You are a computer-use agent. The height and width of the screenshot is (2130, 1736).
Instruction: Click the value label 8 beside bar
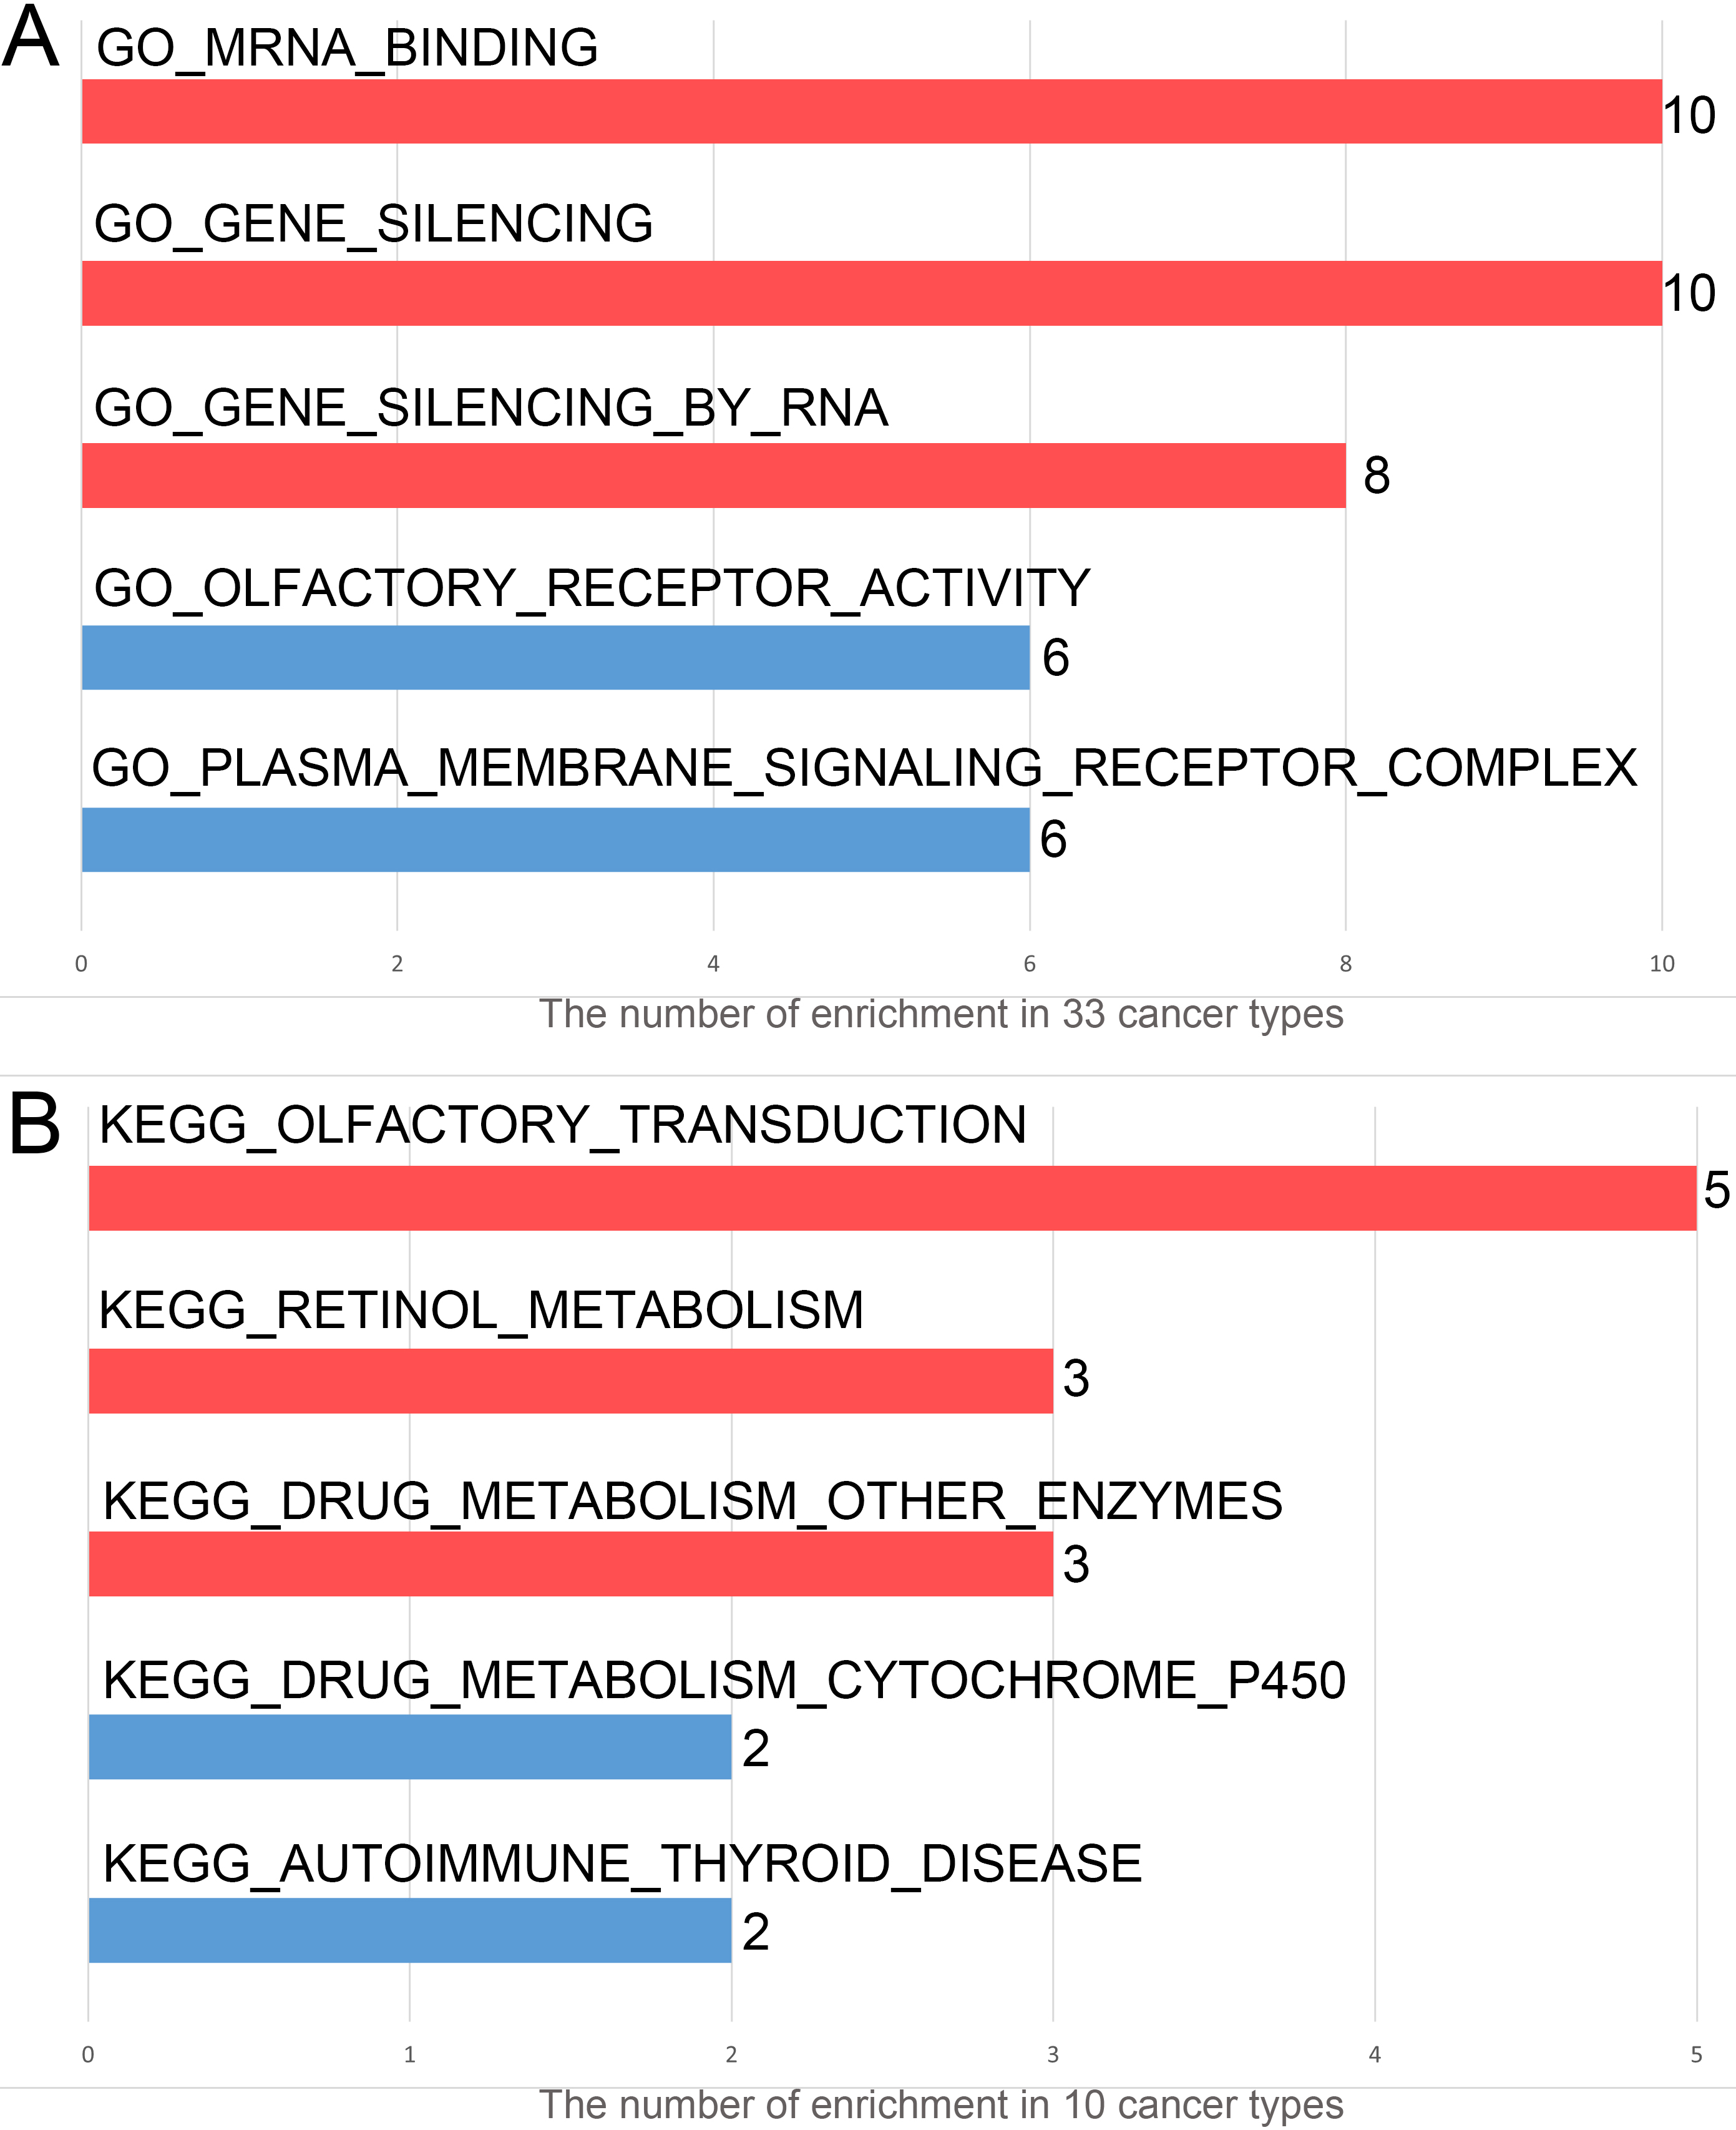(1376, 475)
